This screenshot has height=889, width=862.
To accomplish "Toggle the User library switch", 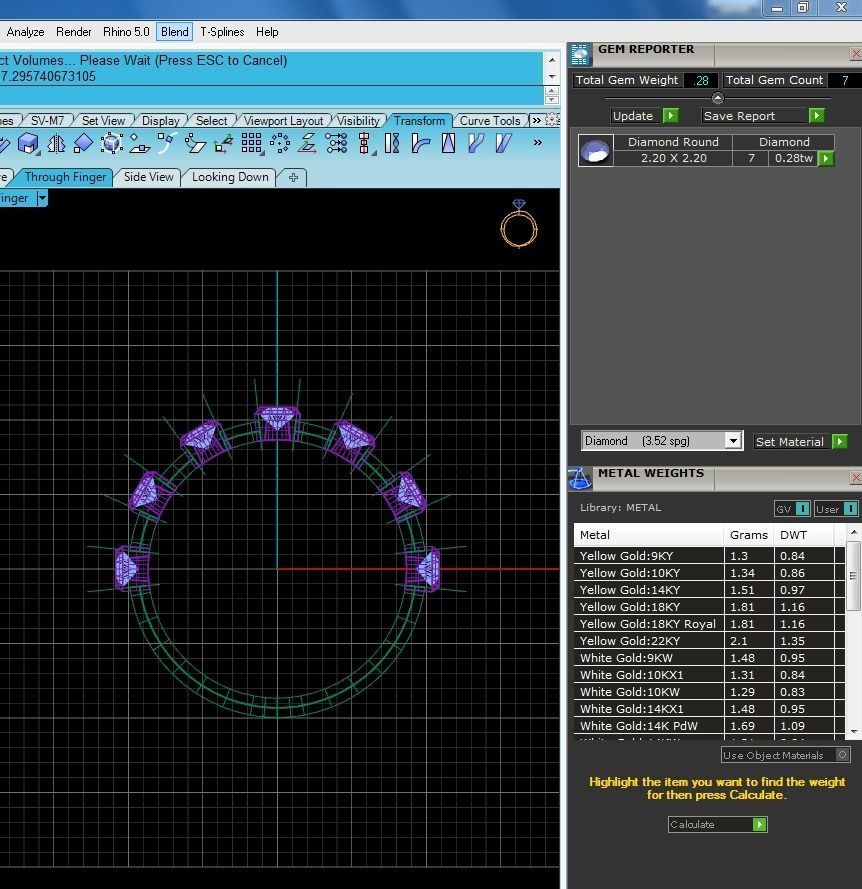I will (x=836, y=509).
